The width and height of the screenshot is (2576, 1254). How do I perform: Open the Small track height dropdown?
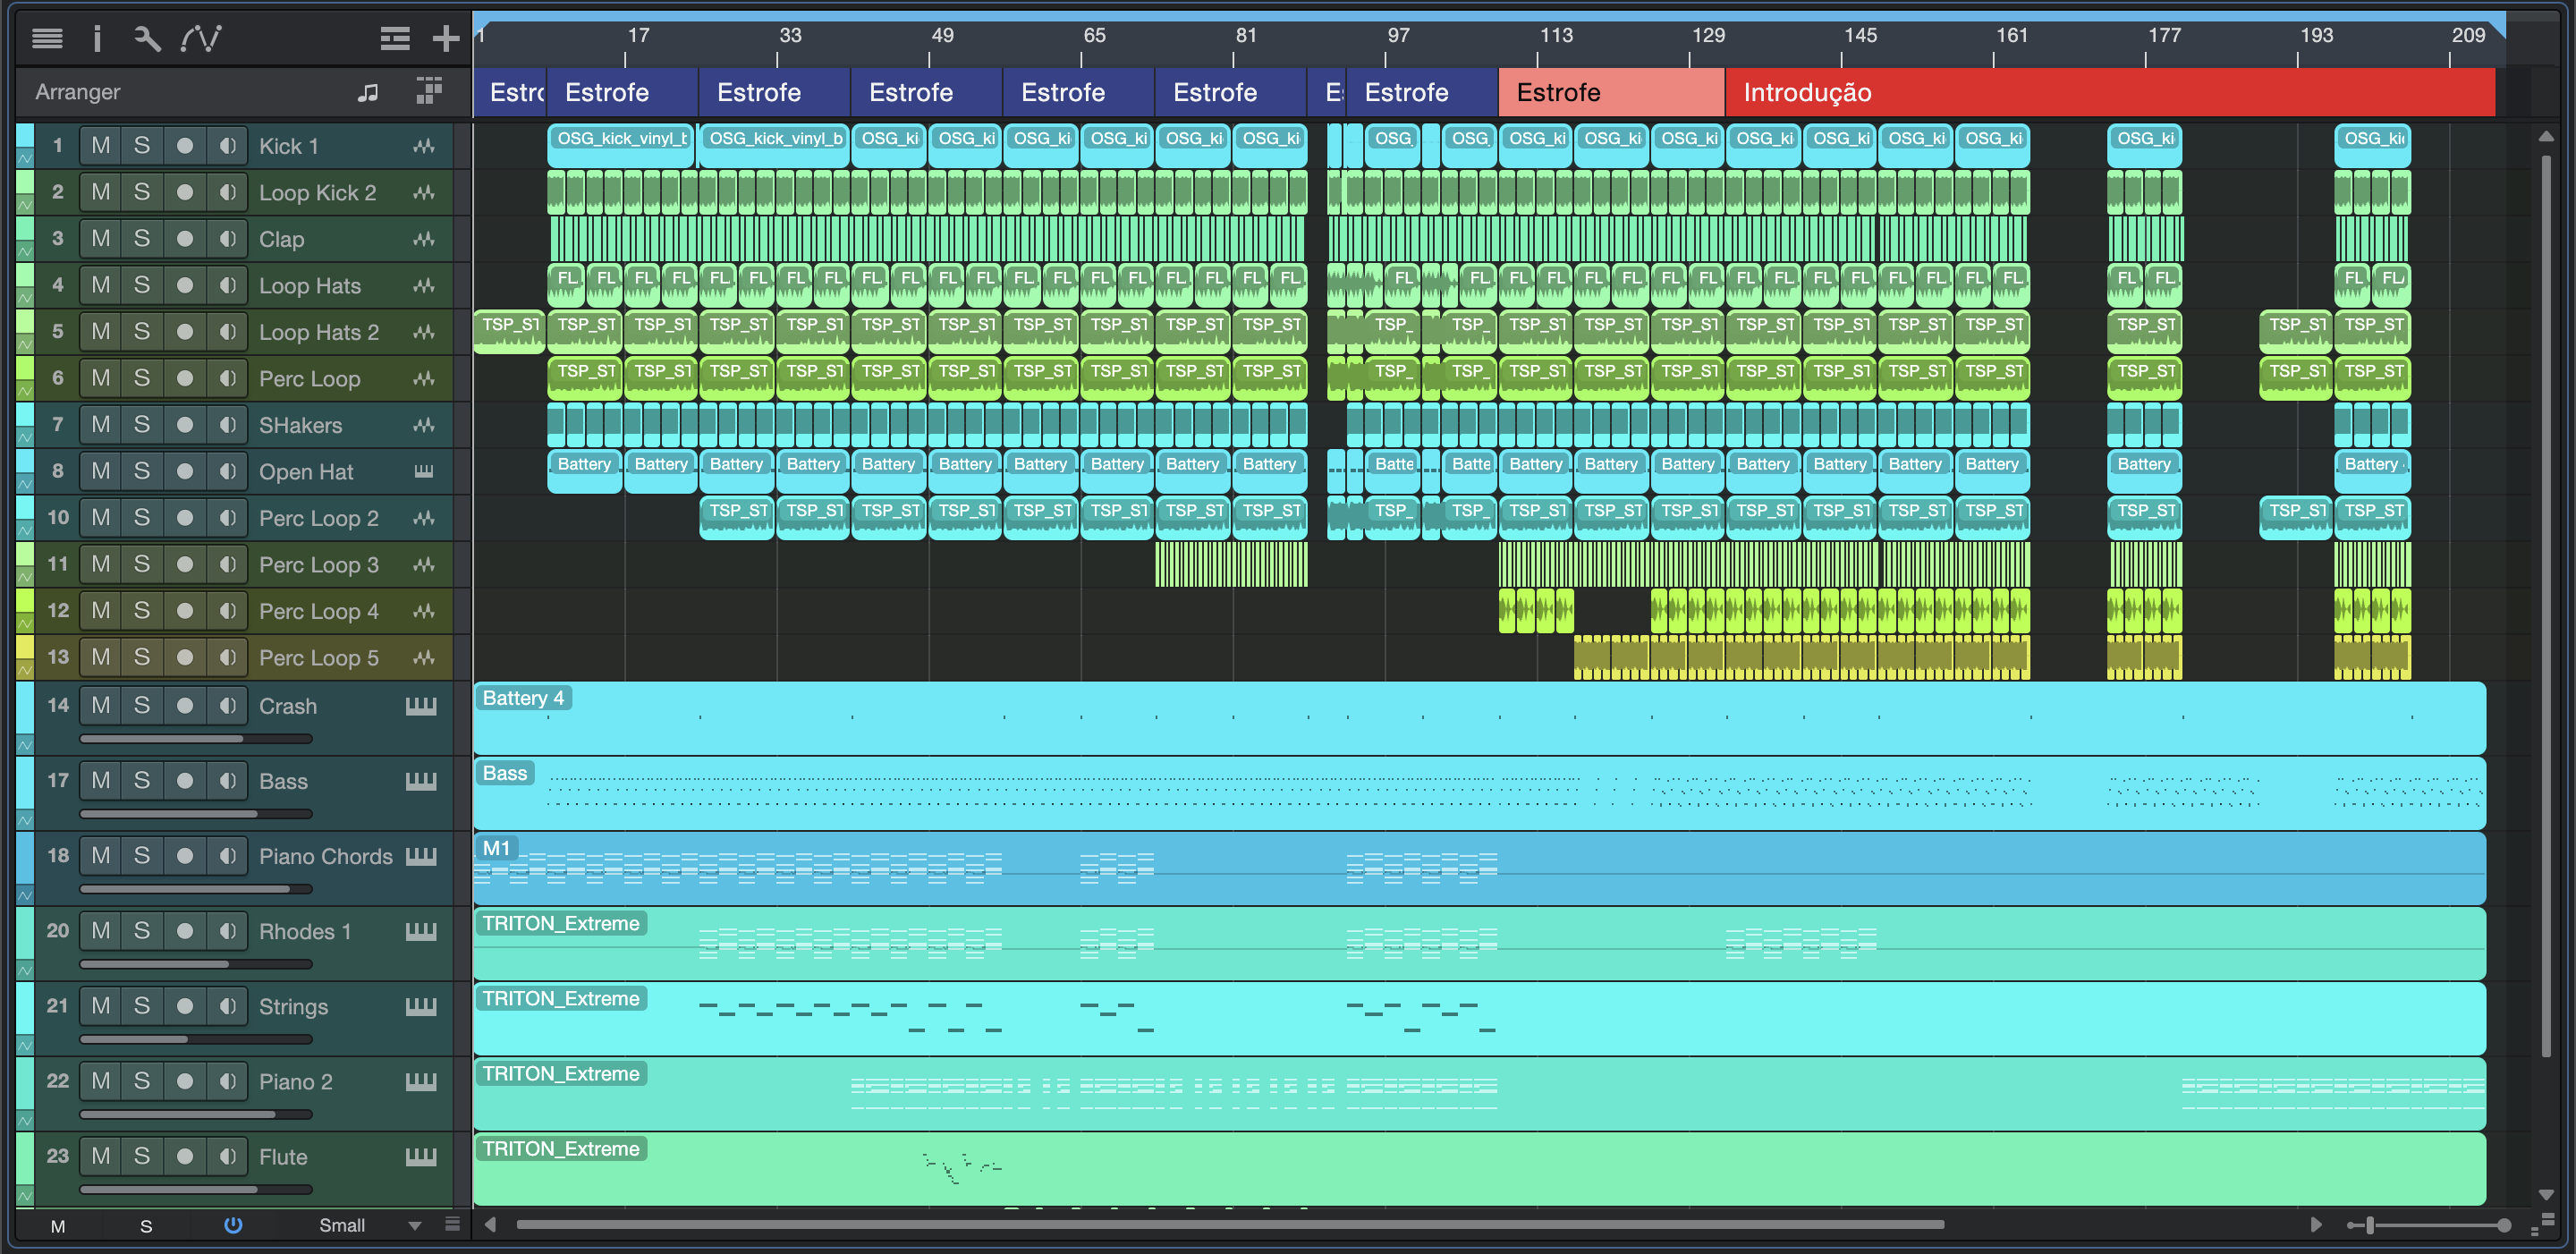[371, 1225]
